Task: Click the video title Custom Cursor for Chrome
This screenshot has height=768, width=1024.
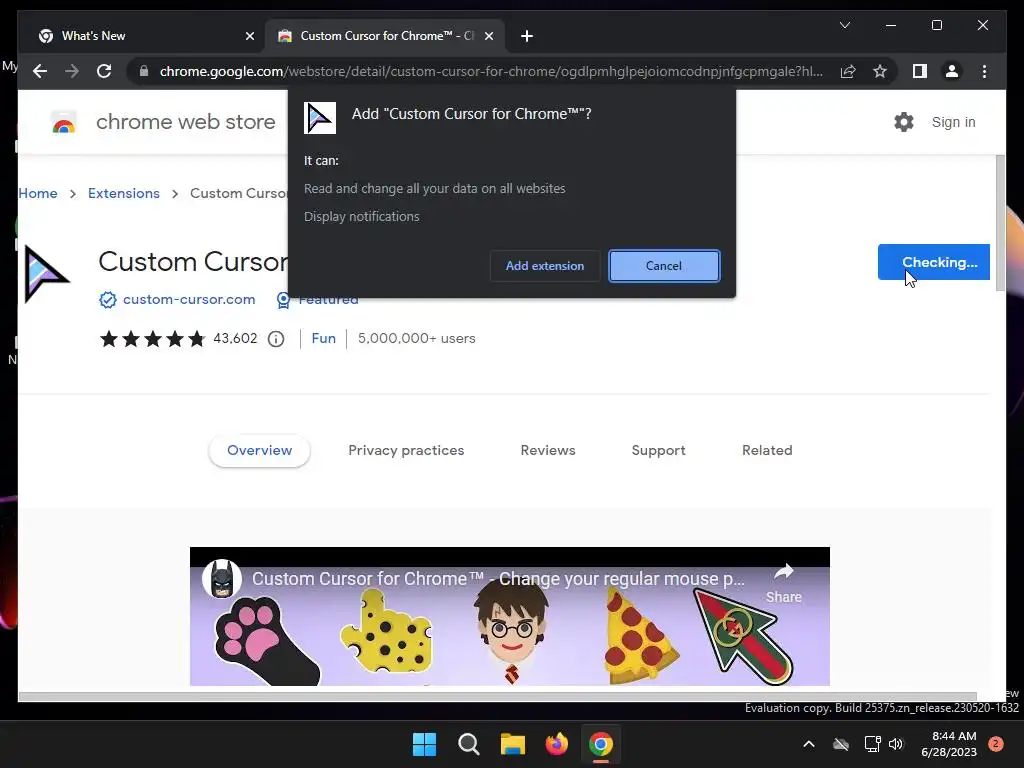Action: 498,579
